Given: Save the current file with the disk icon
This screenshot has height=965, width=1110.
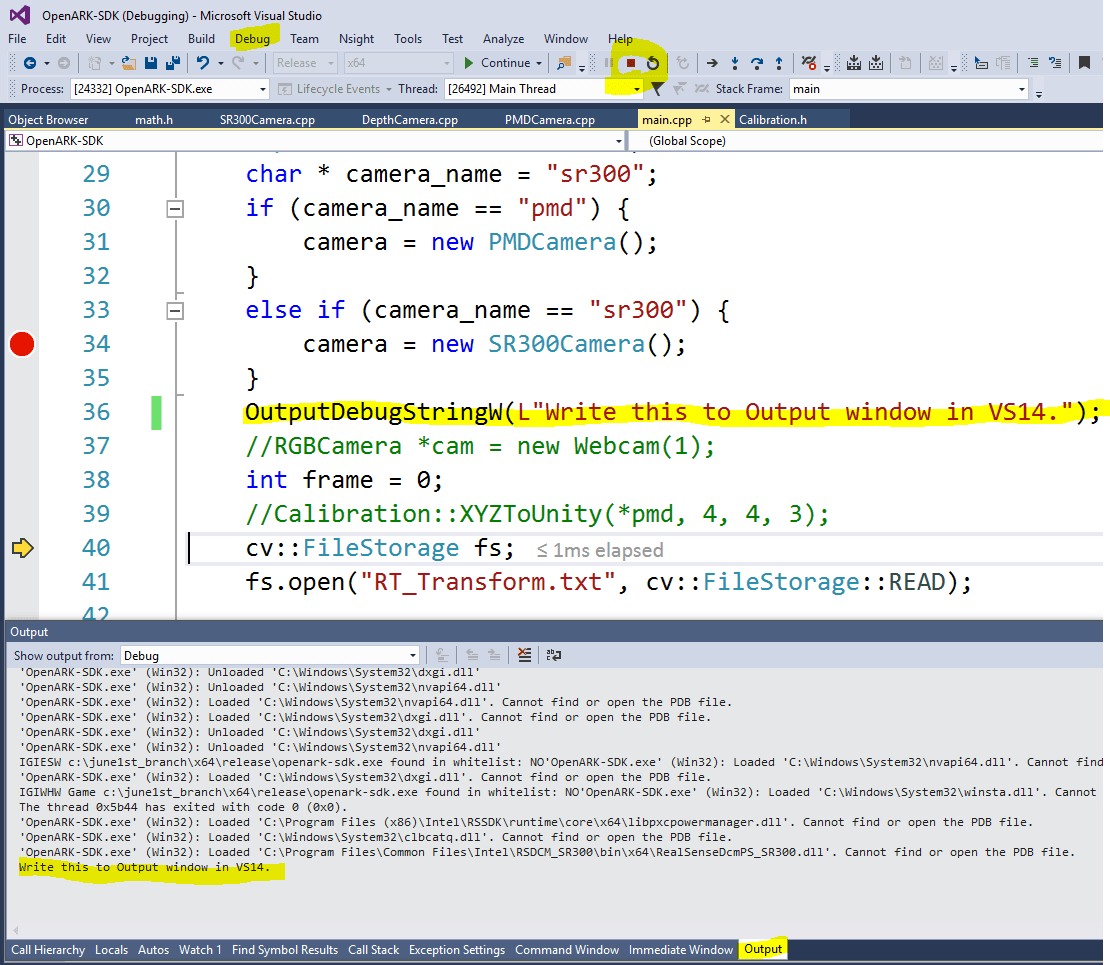Looking at the screenshot, I should [x=151, y=63].
